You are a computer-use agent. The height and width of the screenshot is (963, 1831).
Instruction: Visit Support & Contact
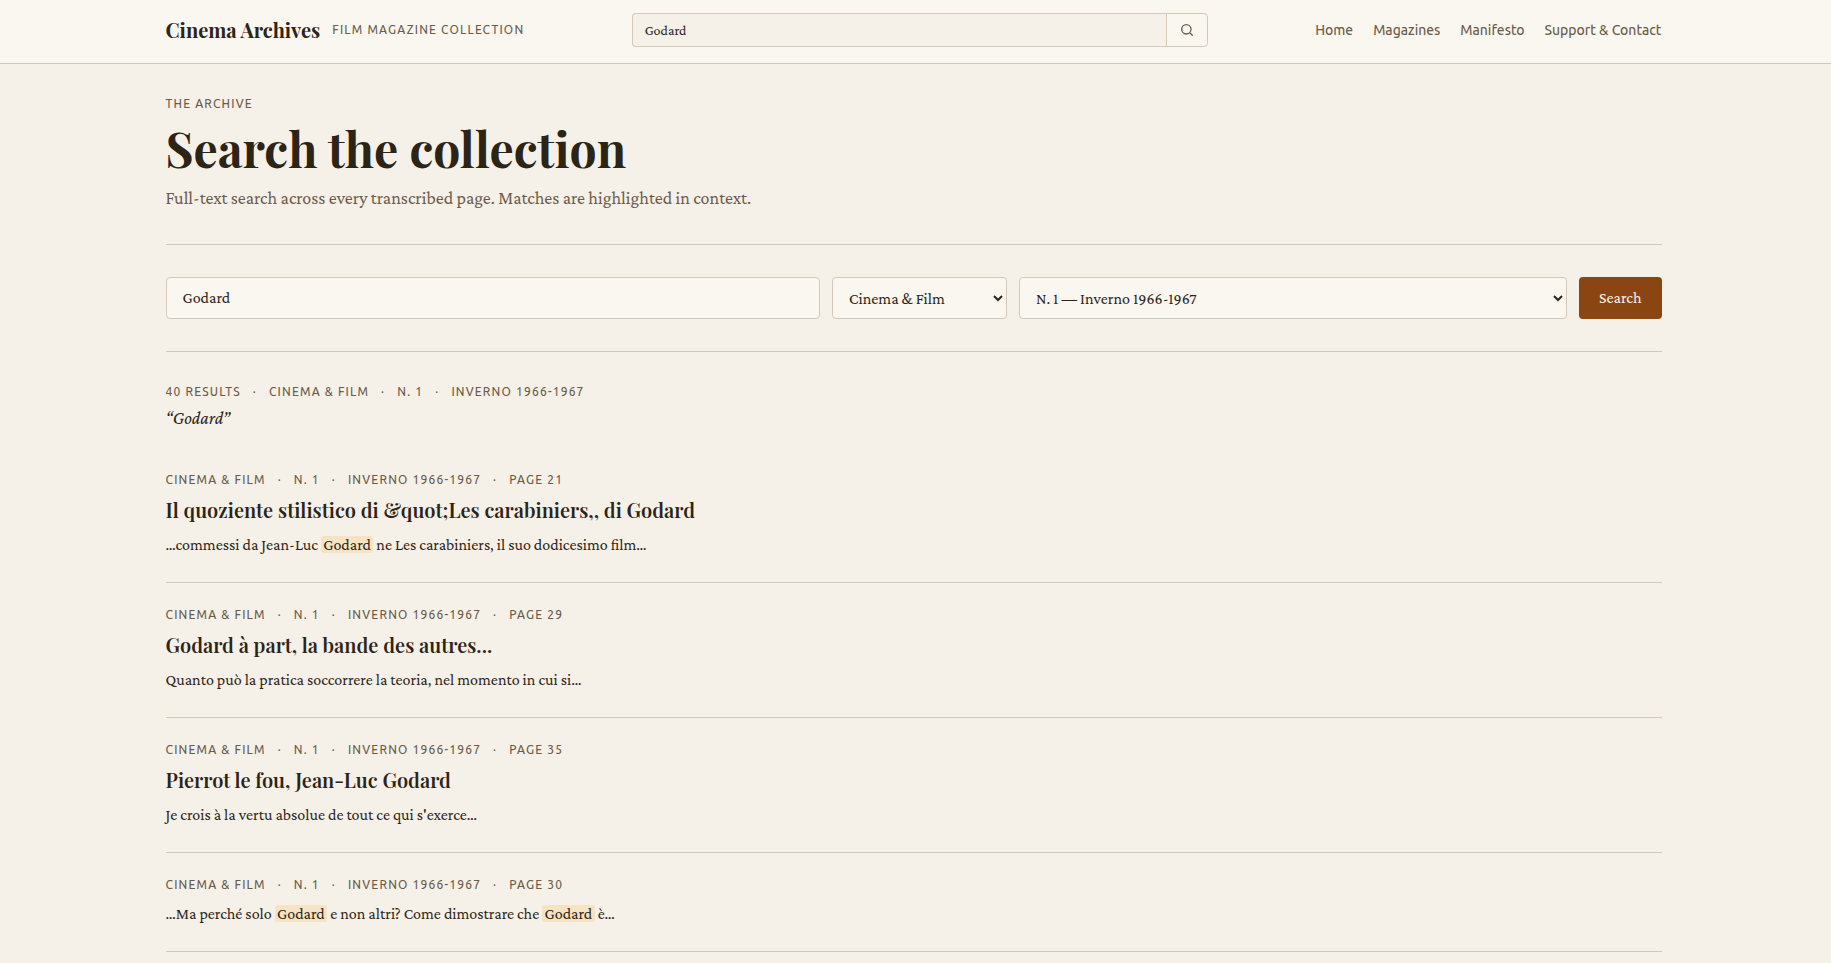click(1602, 30)
